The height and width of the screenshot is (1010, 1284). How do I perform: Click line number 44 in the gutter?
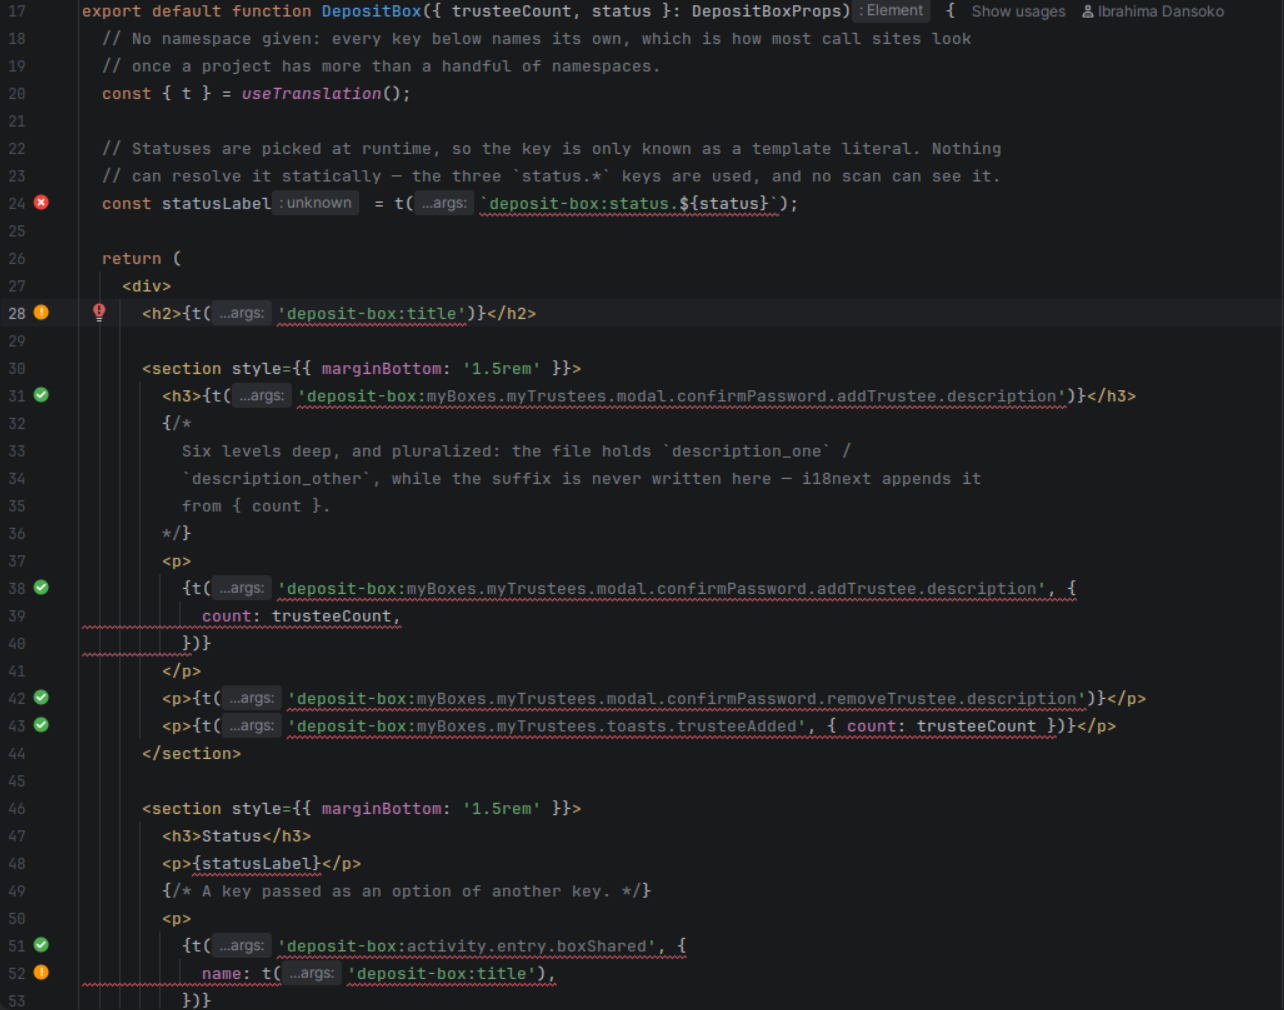click(17, 753)
